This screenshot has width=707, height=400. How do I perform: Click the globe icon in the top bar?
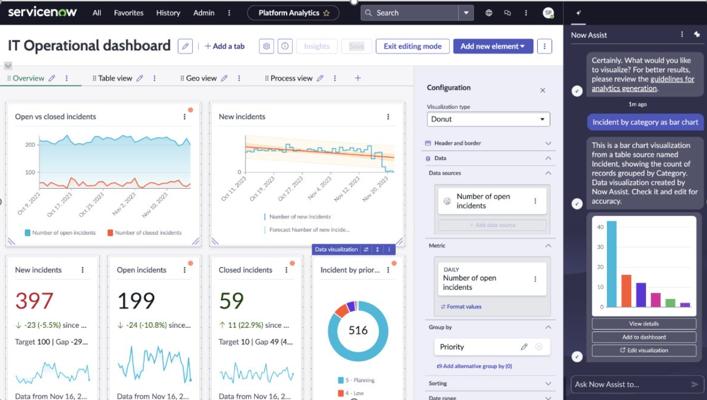[x=489, y=13]
